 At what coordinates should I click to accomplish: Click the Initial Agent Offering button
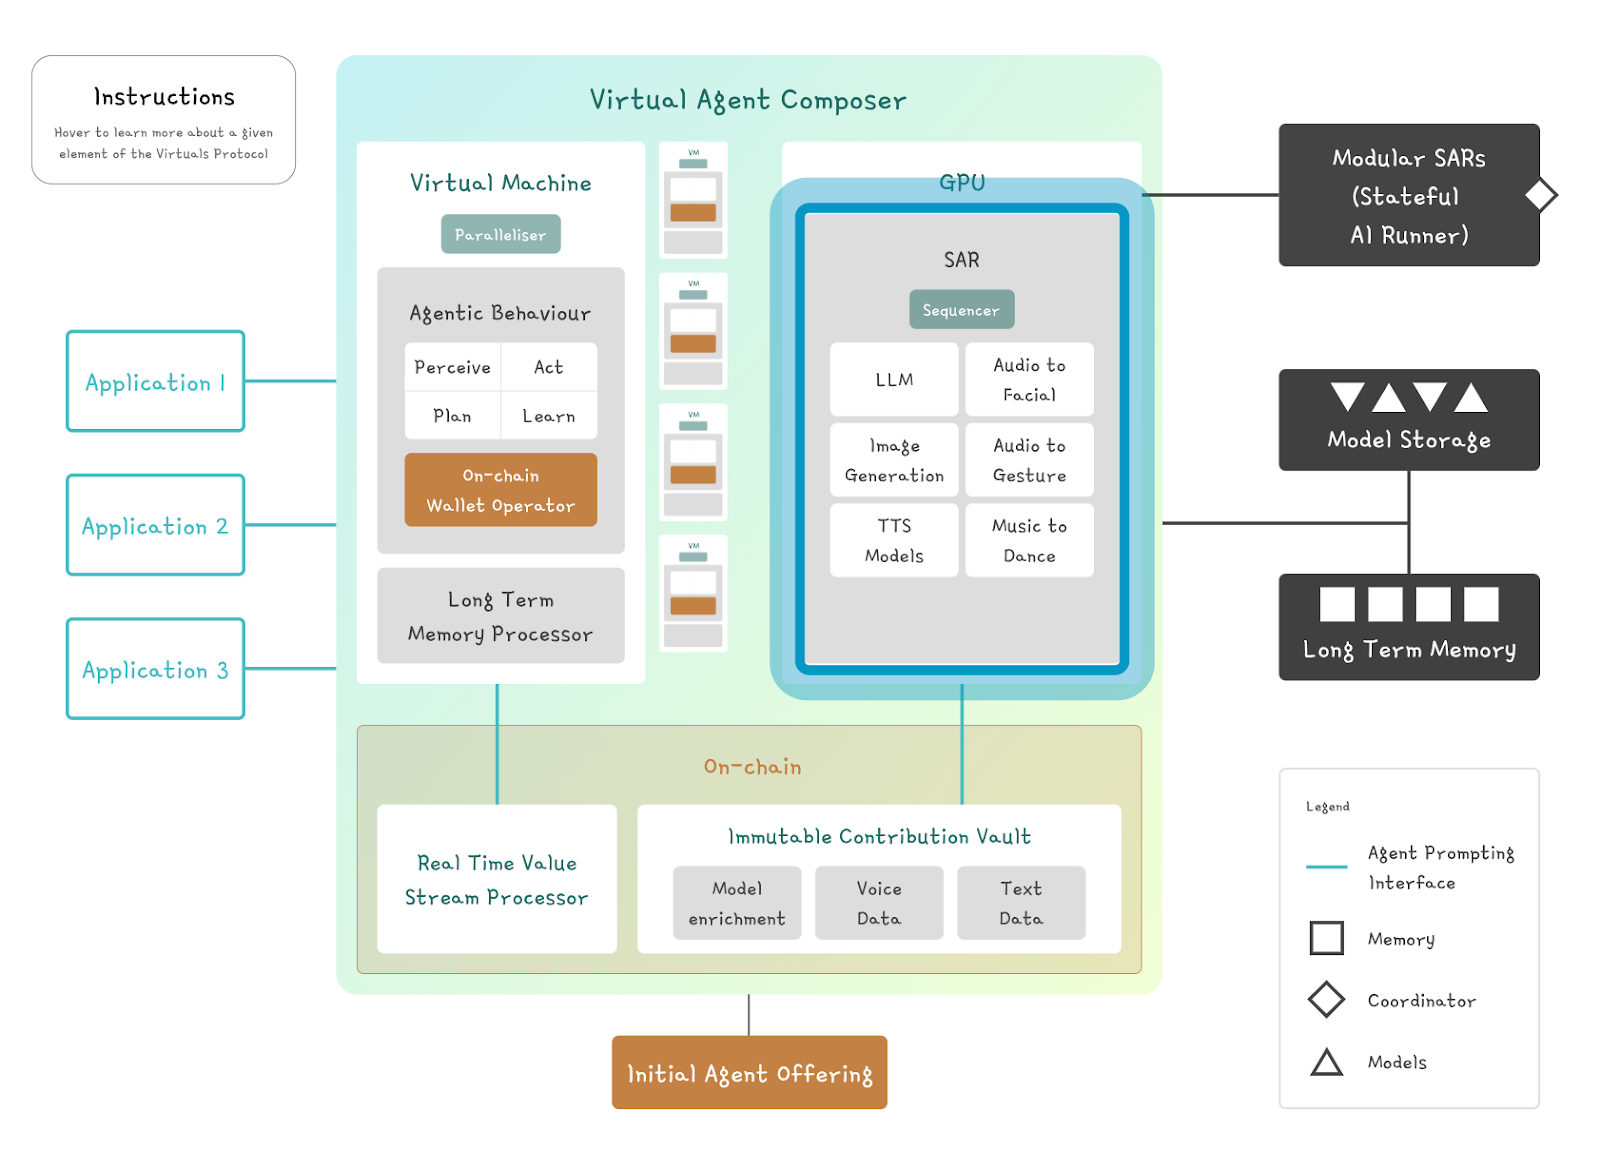tap(749, 1073)
